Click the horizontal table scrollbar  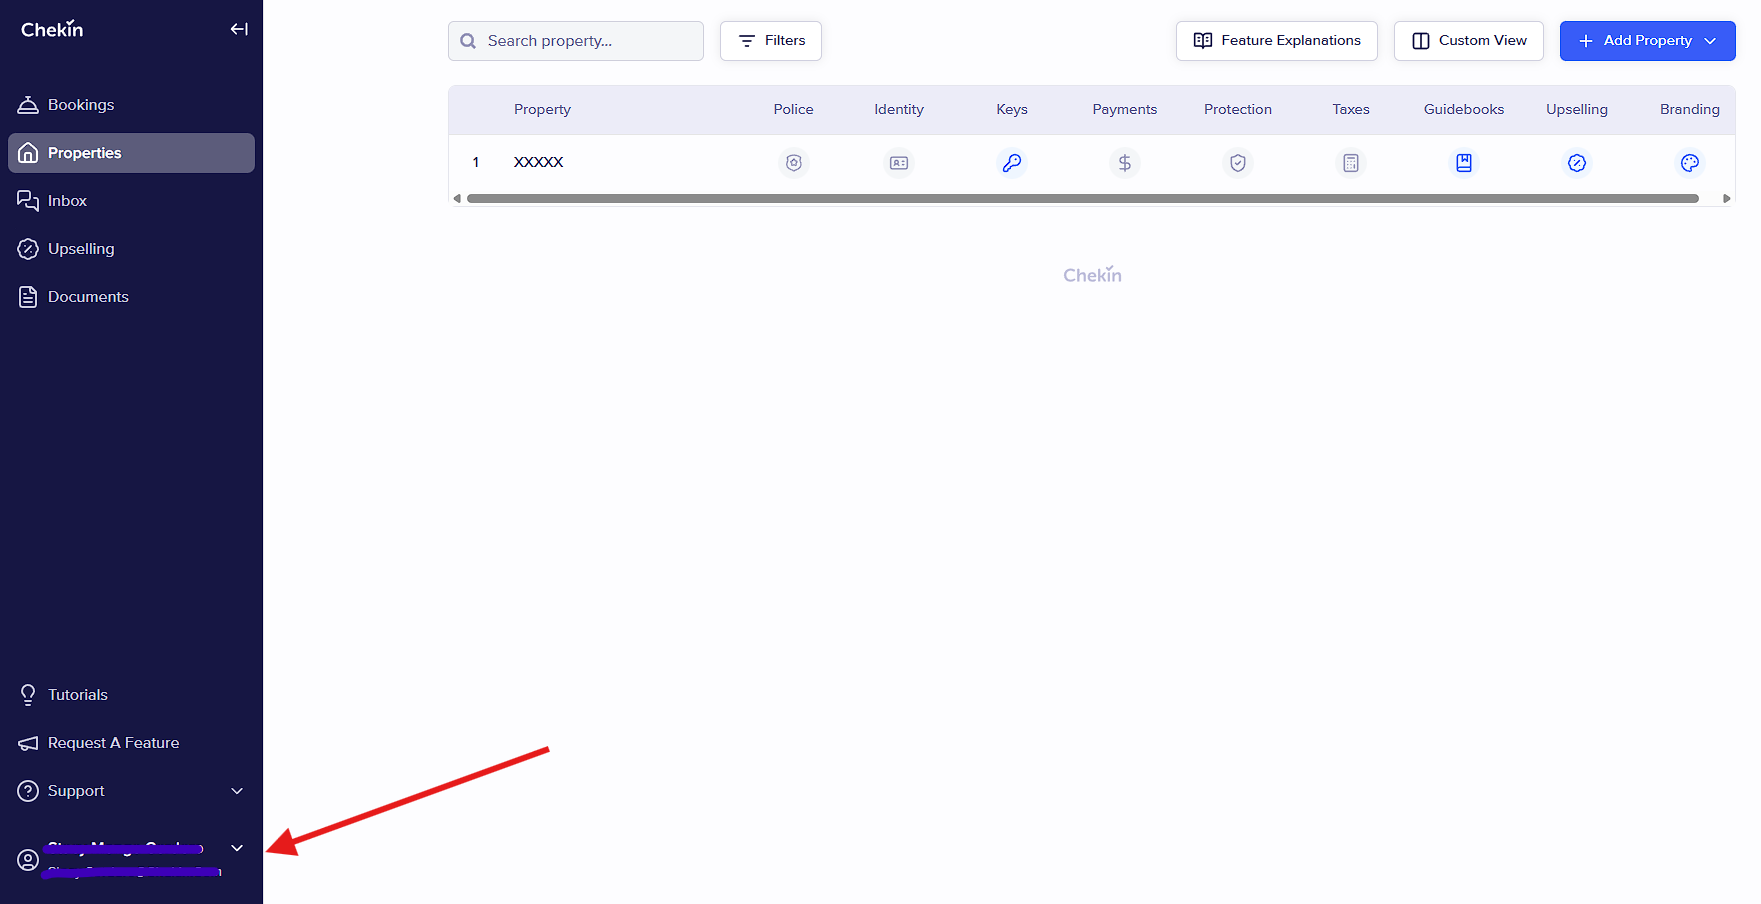(x=1082, y=198)
